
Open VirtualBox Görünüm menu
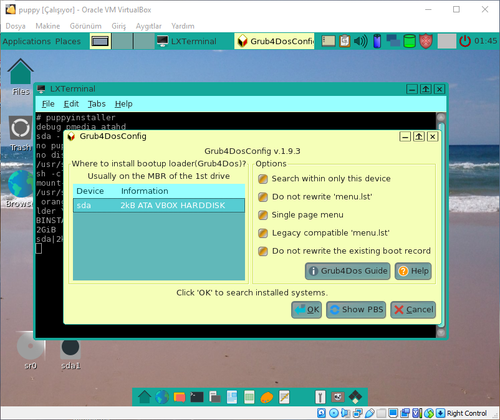(x=85, y=26)
